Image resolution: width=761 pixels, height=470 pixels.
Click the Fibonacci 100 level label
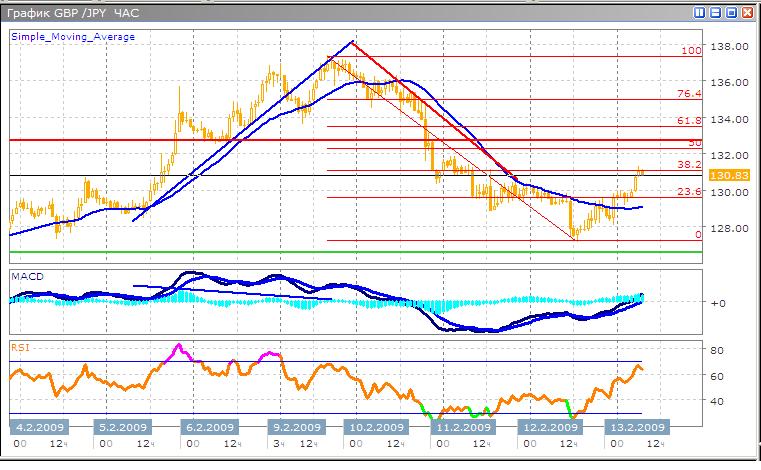pyautogui.click(x=689, y=50)
